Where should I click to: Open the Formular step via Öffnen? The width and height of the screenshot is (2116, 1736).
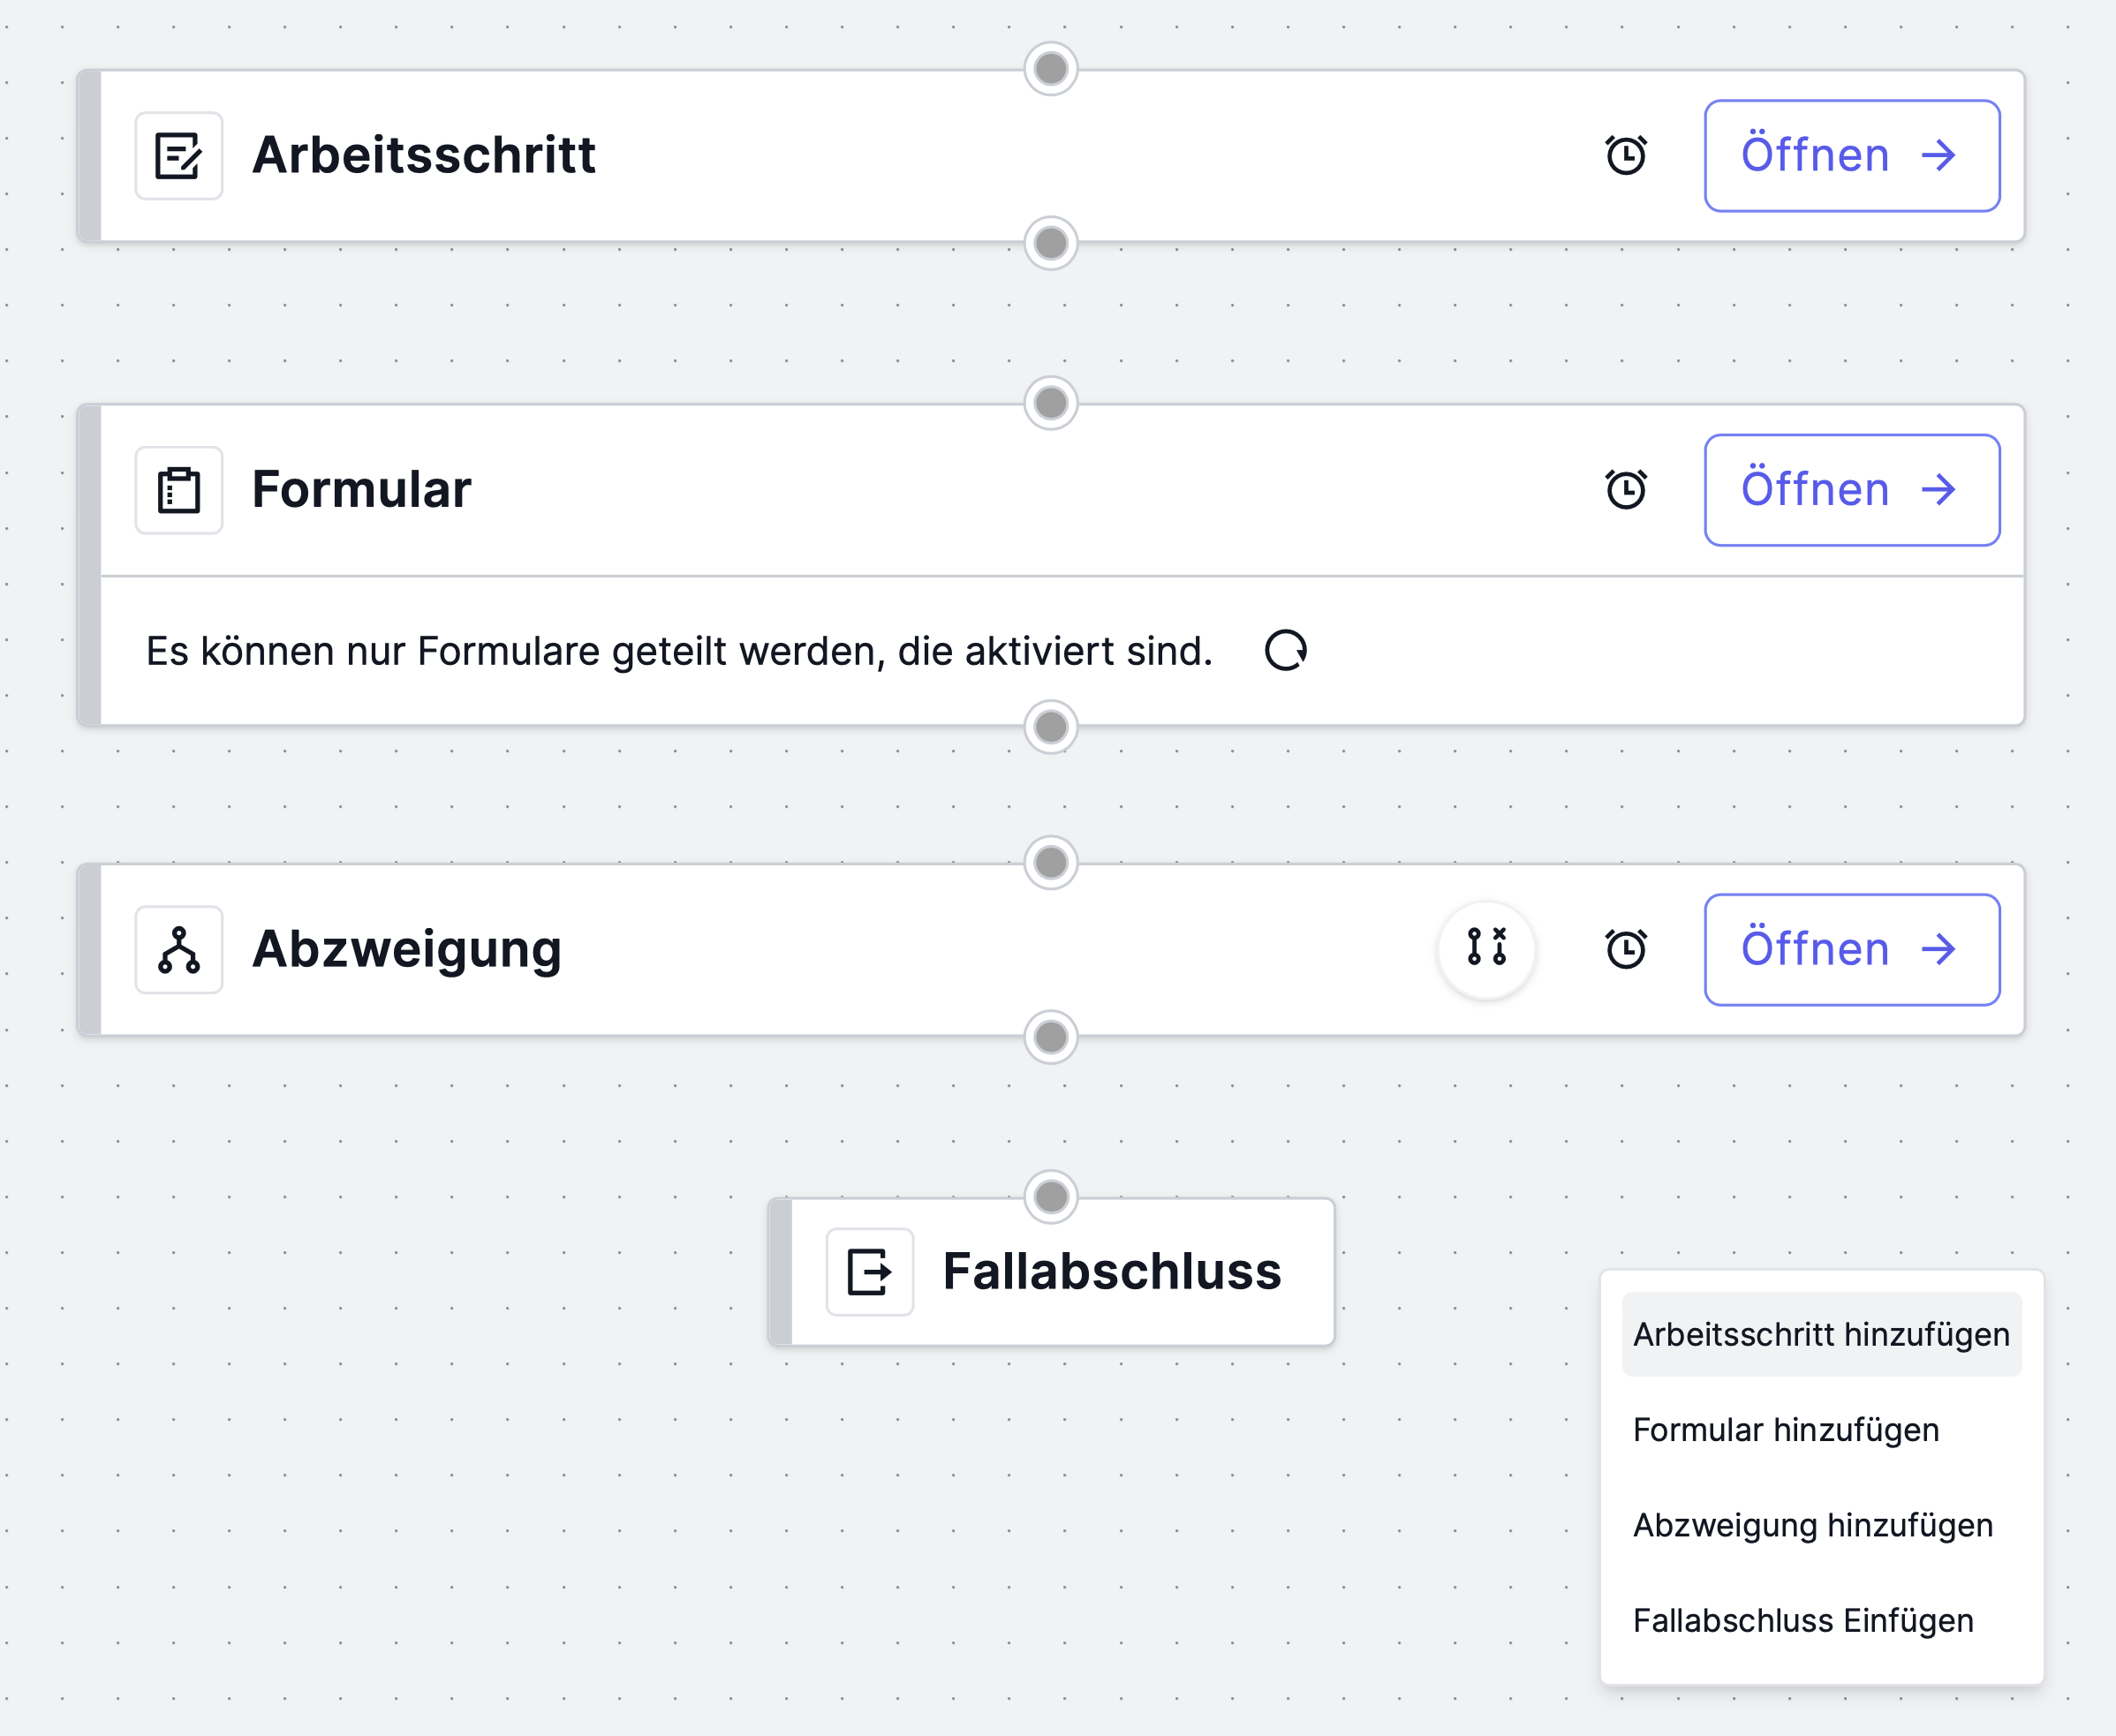click(x=1852, y=490)
